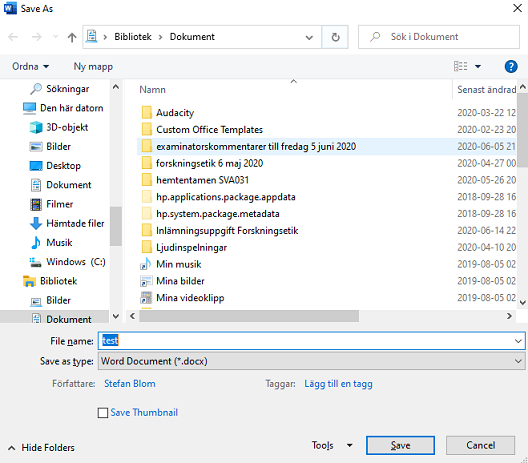Click the horizontal scrollbar thumb in file list
This screenshot has height=463, width=528.
click(249, 316)
